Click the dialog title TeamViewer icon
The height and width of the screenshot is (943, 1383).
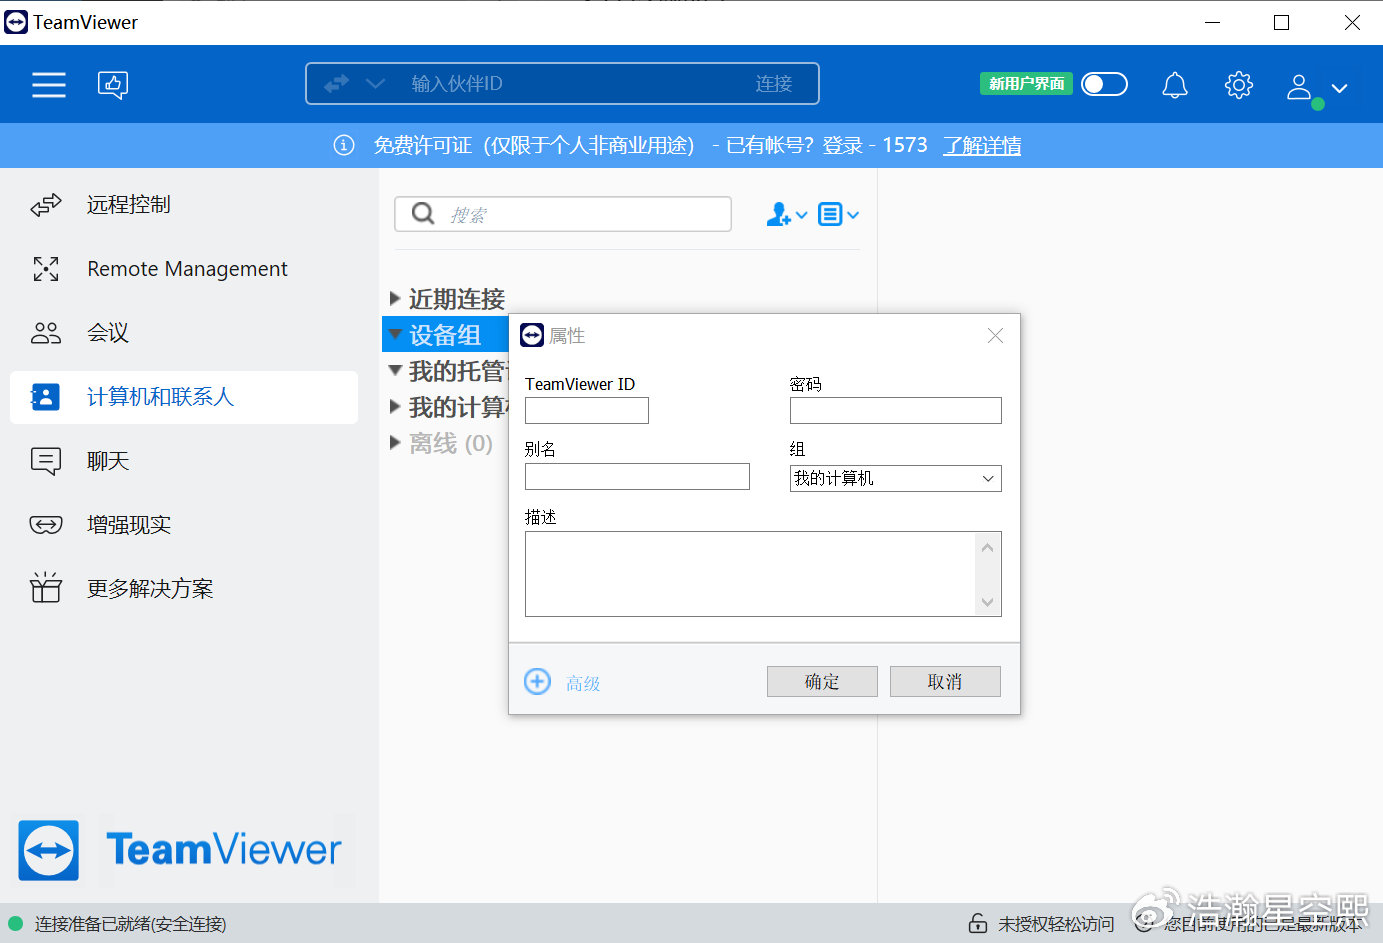coord(532,336)
